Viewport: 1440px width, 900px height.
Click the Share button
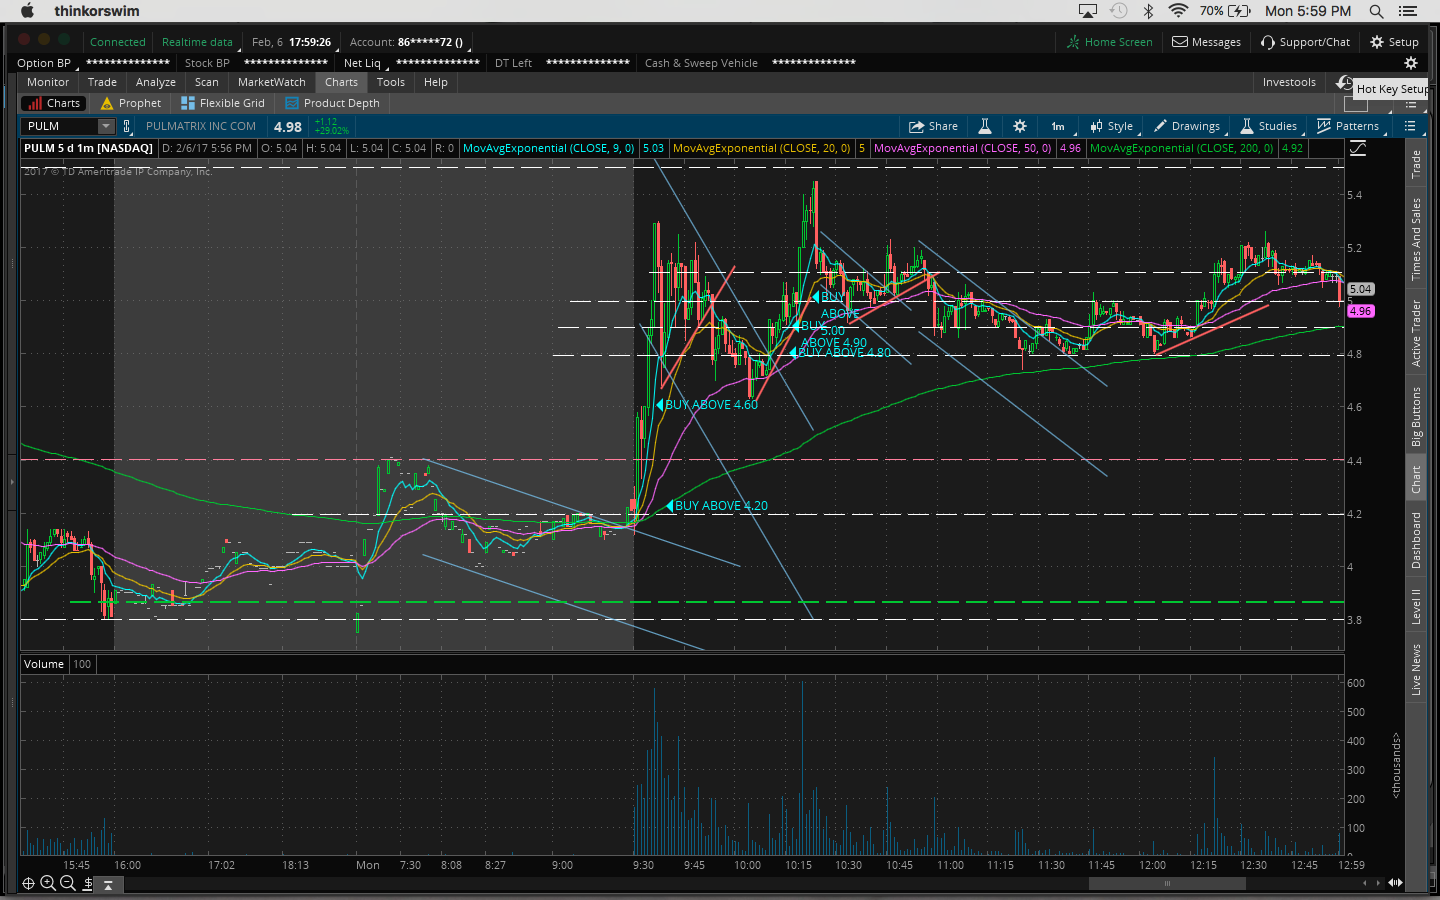(x=932, y=126)
